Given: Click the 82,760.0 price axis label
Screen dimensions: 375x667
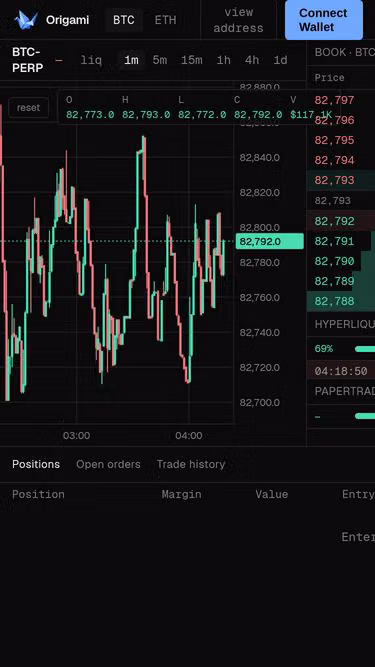Looking at the screenshot, I should [260, 297].
